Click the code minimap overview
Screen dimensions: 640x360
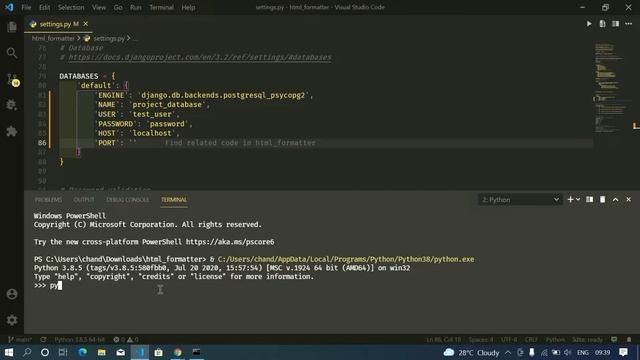tap(611, 88)
